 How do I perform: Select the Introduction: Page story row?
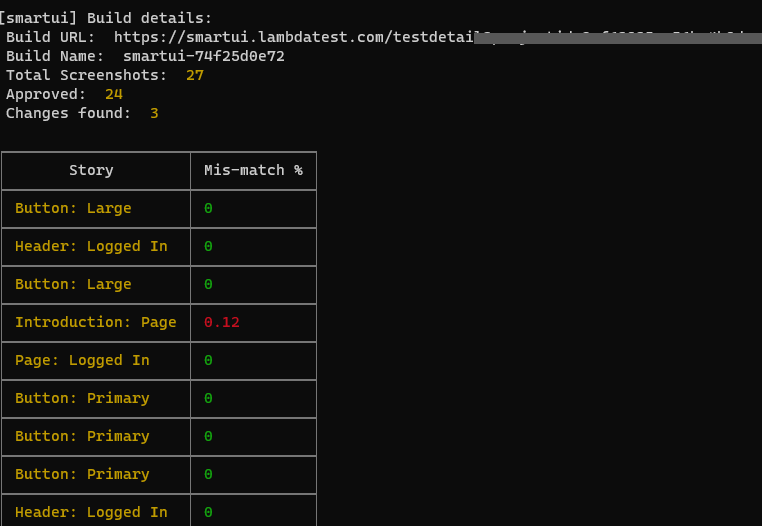pos(95,322)
